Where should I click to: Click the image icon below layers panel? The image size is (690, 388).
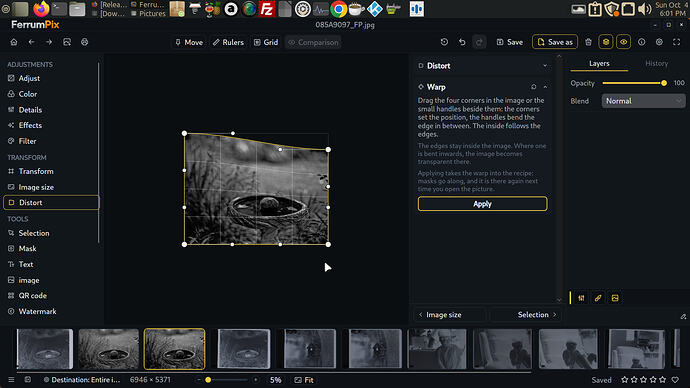[615, 298]
